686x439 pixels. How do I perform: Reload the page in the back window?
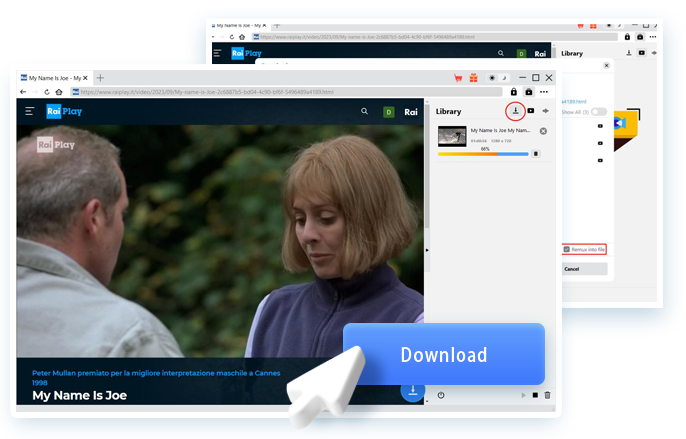click(231, 37)
